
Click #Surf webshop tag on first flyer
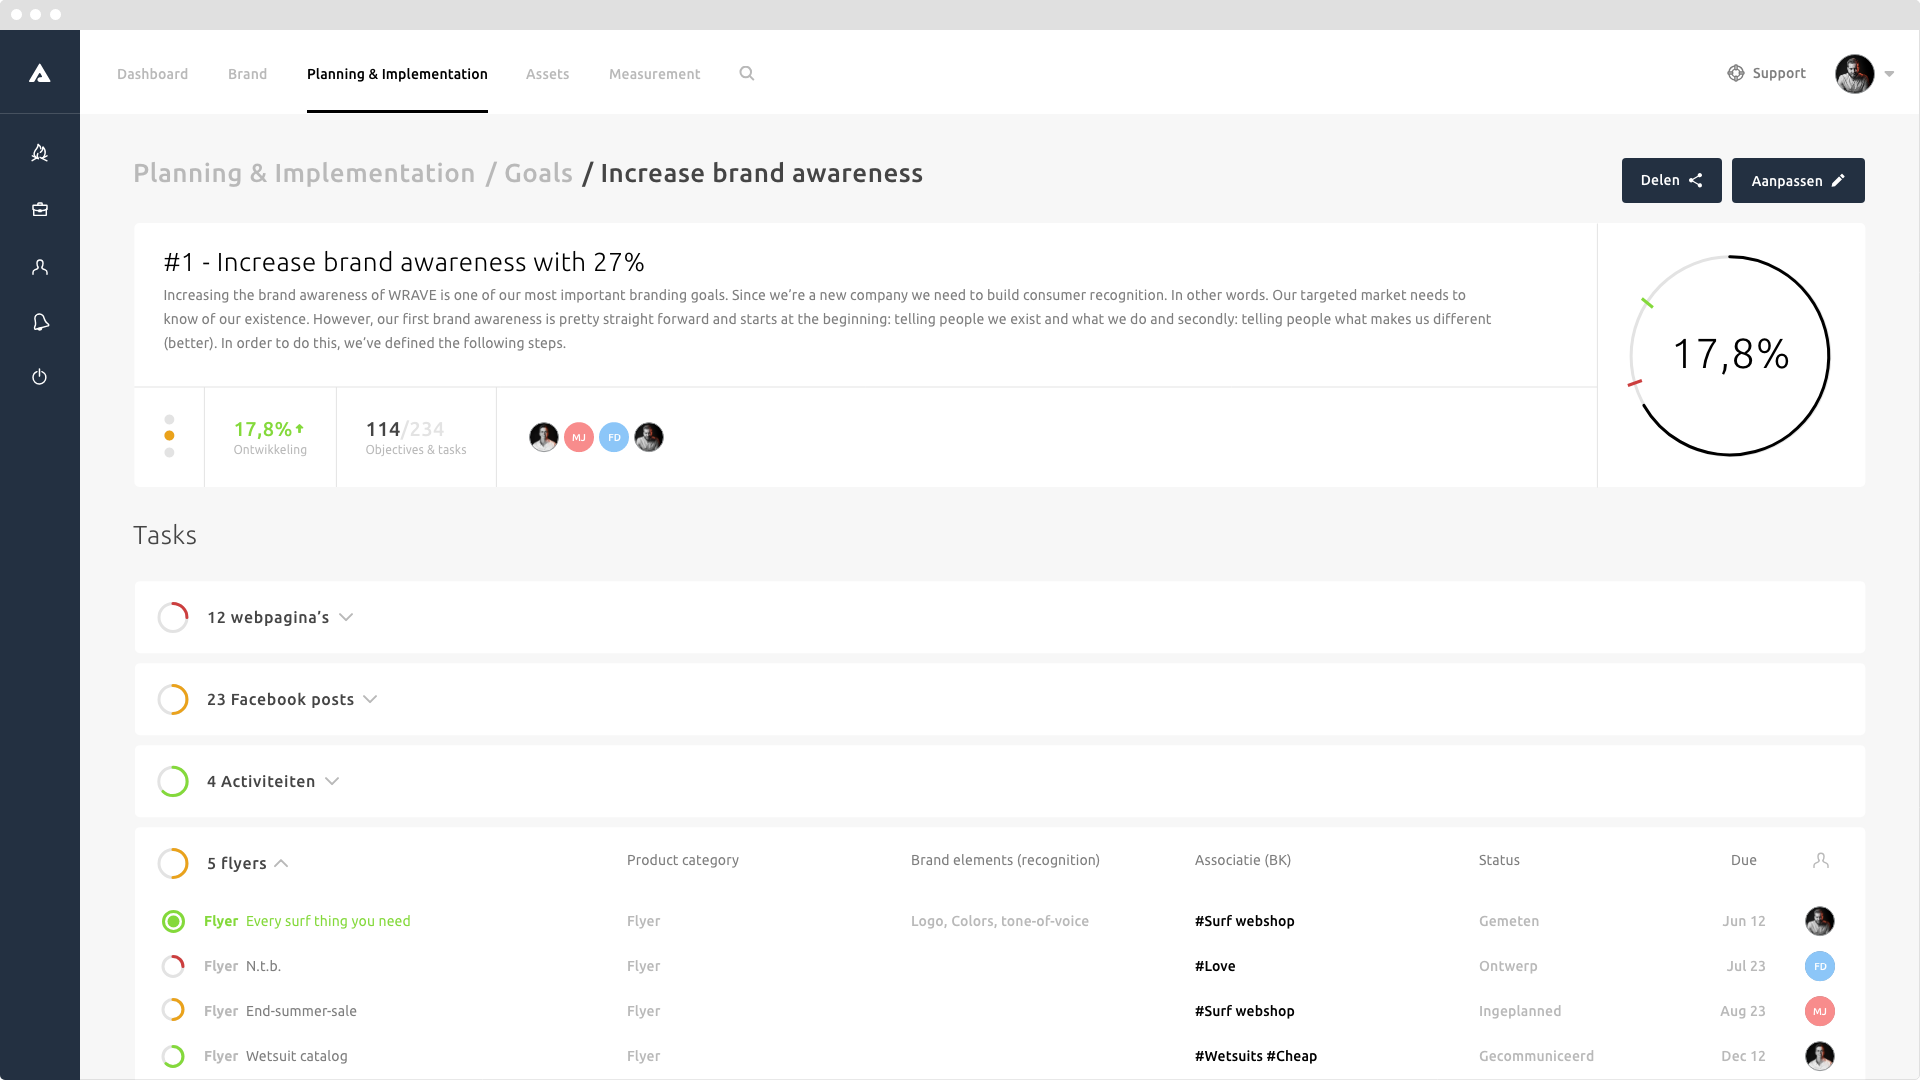(1244, 921)
